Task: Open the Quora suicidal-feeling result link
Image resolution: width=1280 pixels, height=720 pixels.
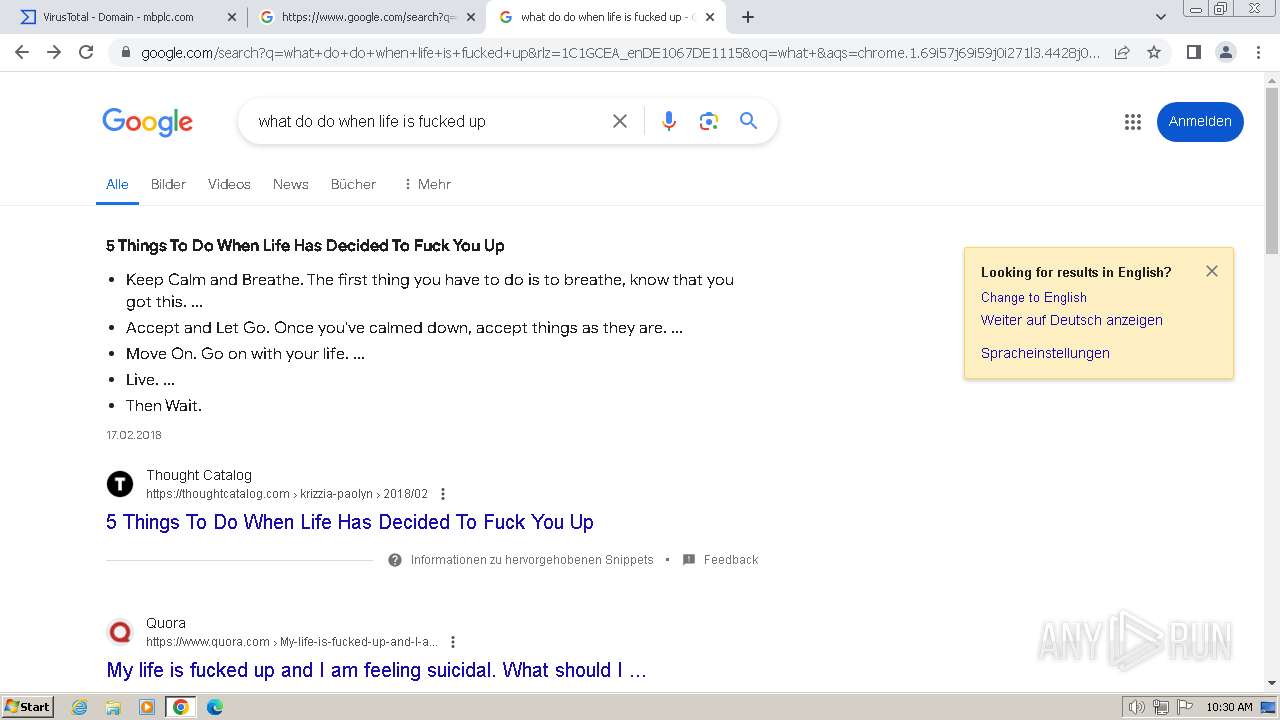Action: [376, 670]
